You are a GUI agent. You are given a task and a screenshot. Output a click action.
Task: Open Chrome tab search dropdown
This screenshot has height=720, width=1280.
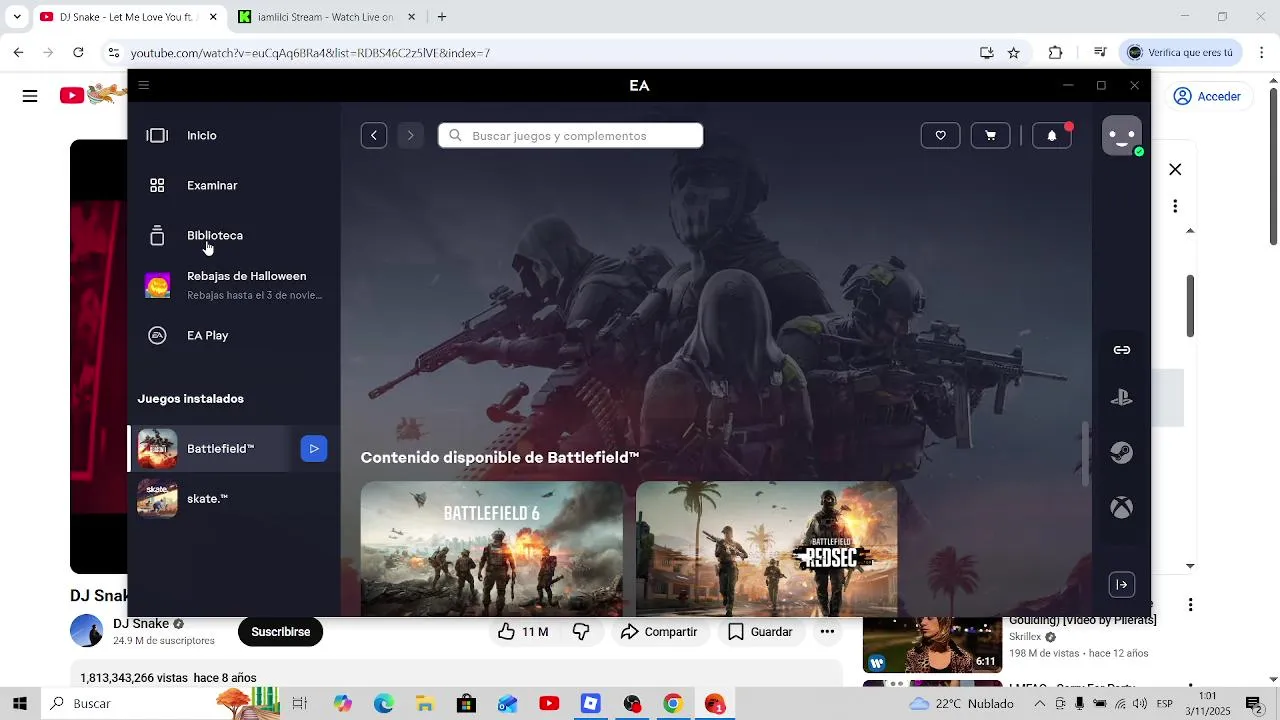click(16, 17)
